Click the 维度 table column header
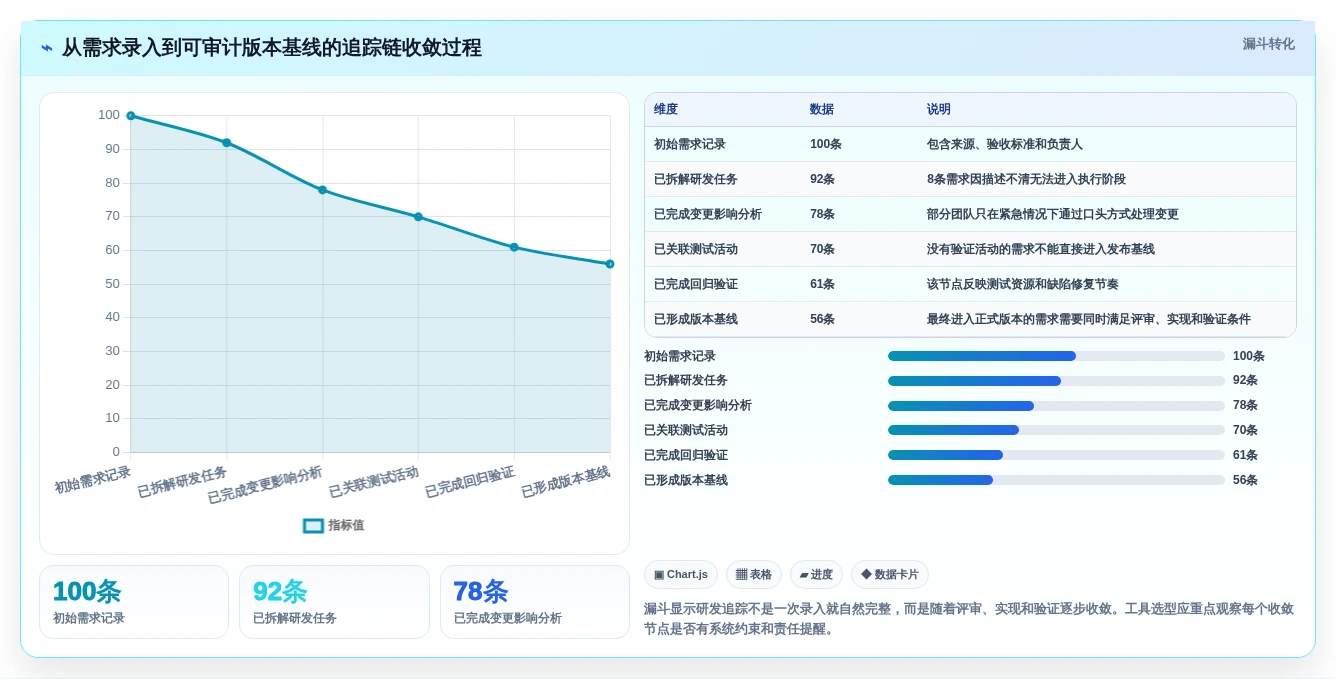Image resolution: width=1336 pixels, height=679 pixels. [x=723, y=109]
